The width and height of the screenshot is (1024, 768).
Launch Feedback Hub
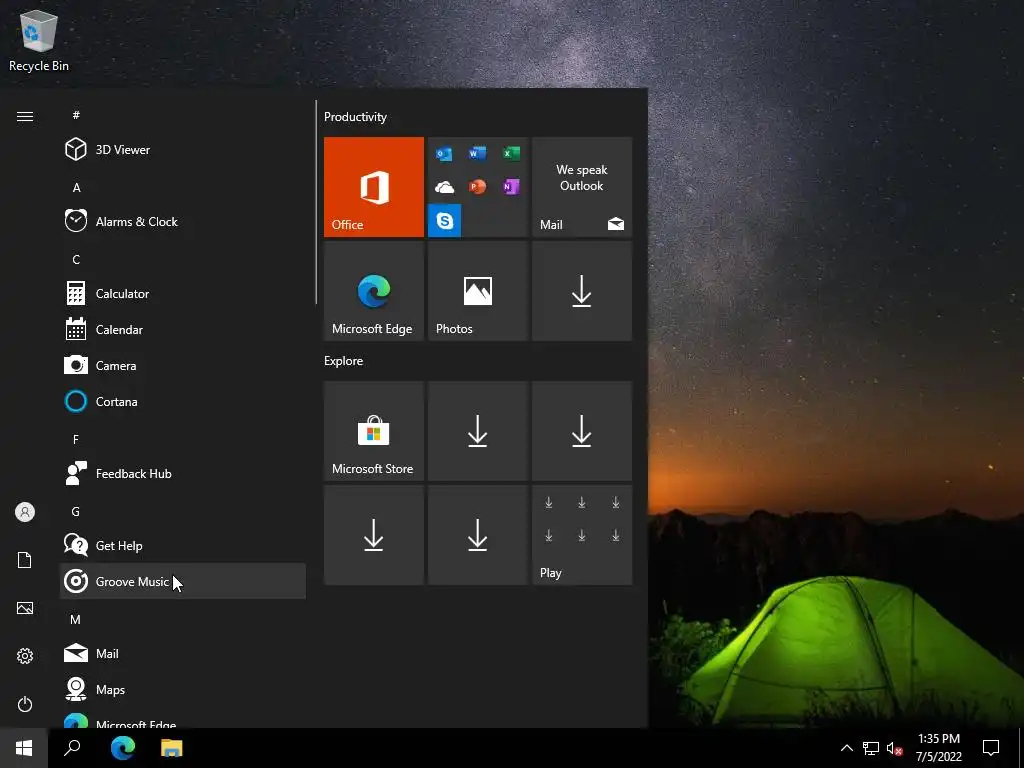pos(183,473)
